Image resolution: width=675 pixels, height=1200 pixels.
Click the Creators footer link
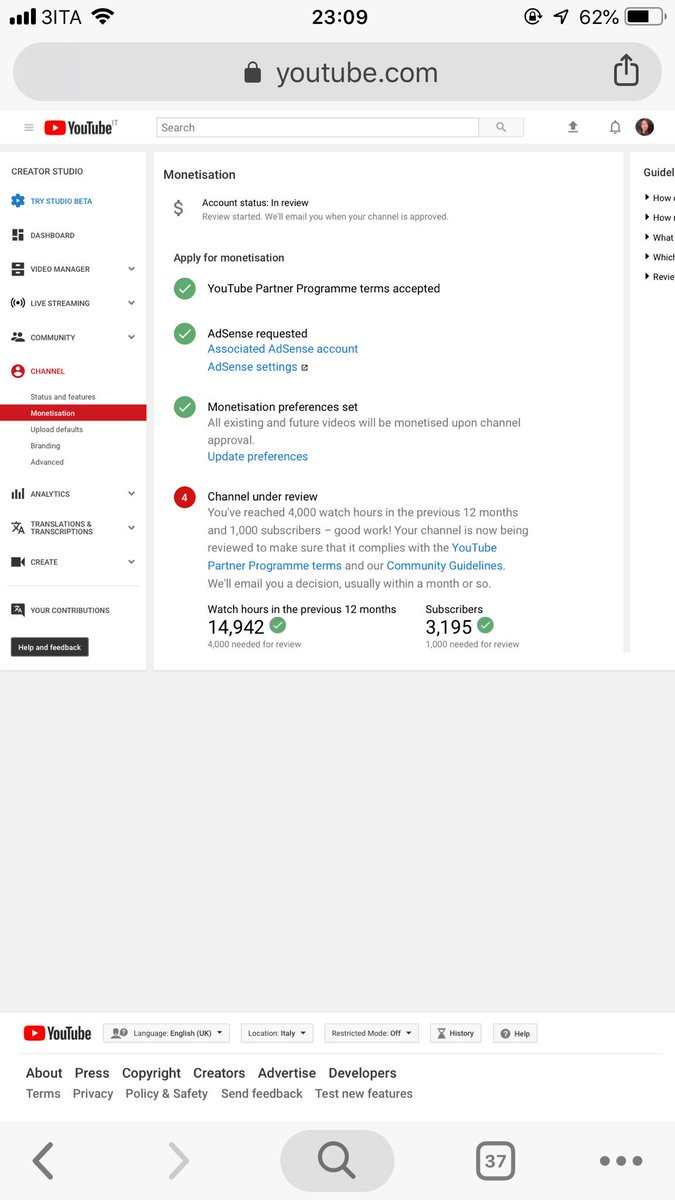click(219, 1073)
